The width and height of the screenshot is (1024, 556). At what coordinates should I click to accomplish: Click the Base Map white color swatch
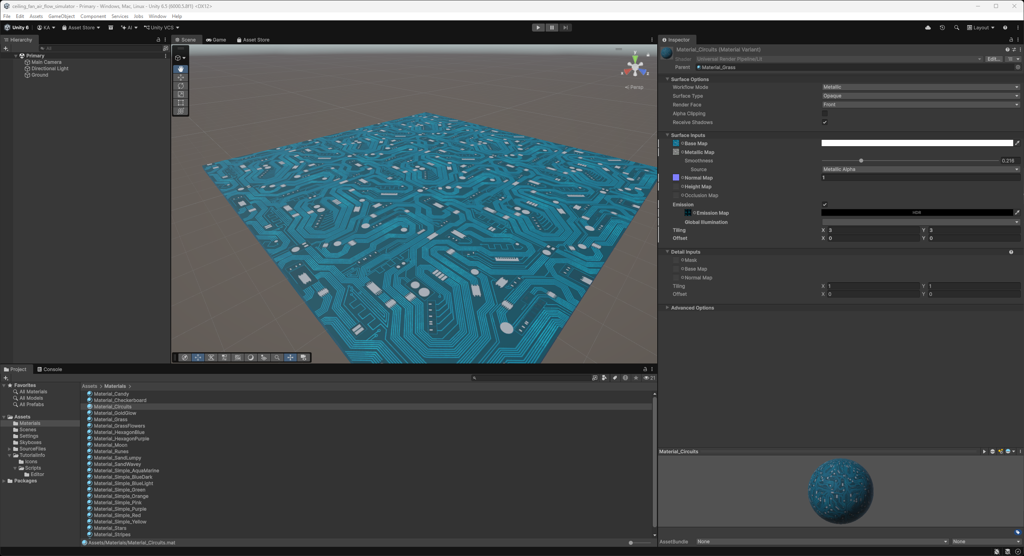(x=917, y=143)
